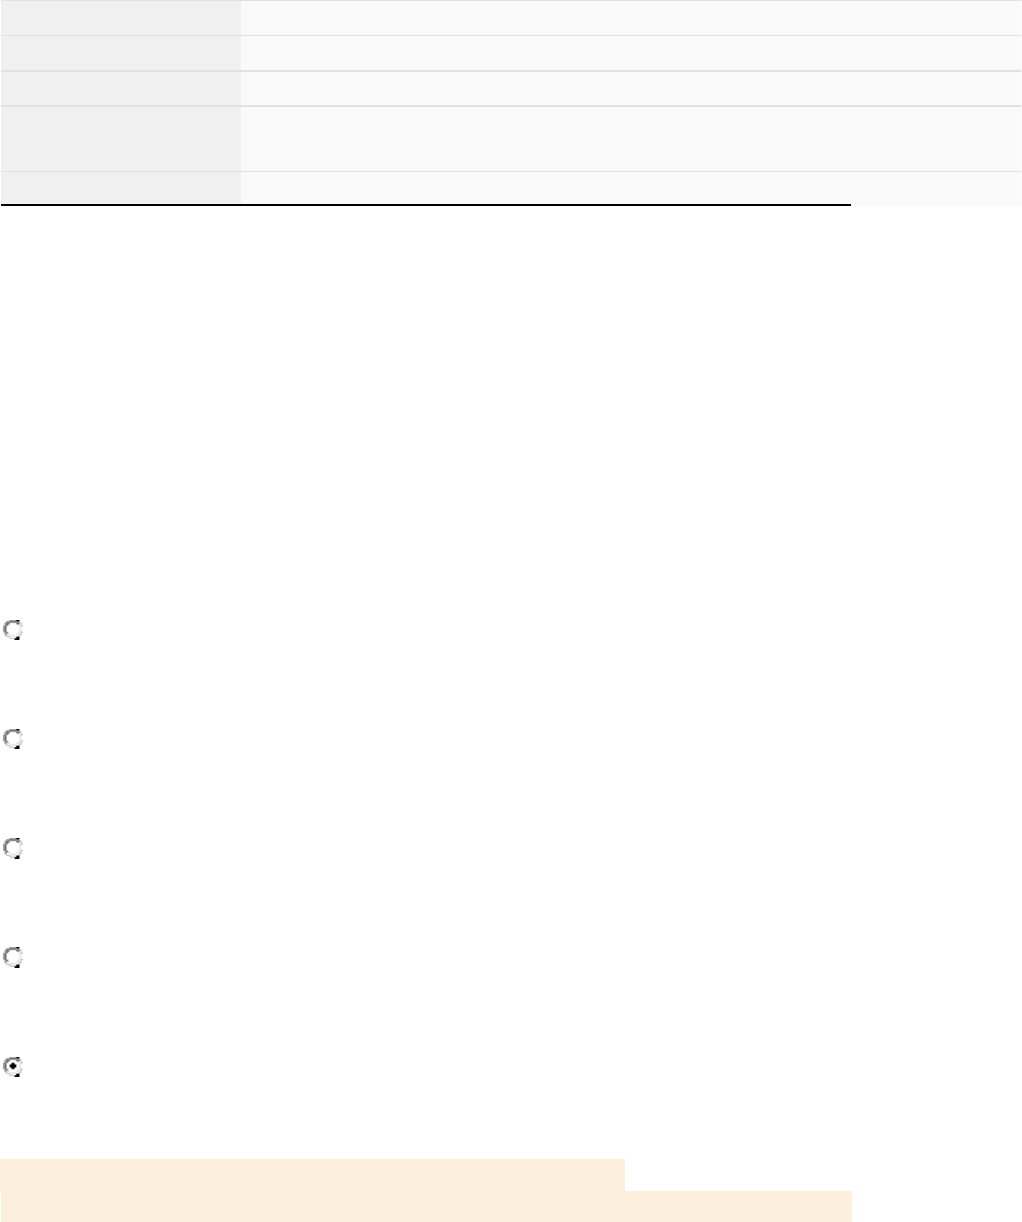Click the black horizontal line under the table
This screenshot has width=1022, height=1222.
point(425,205)
